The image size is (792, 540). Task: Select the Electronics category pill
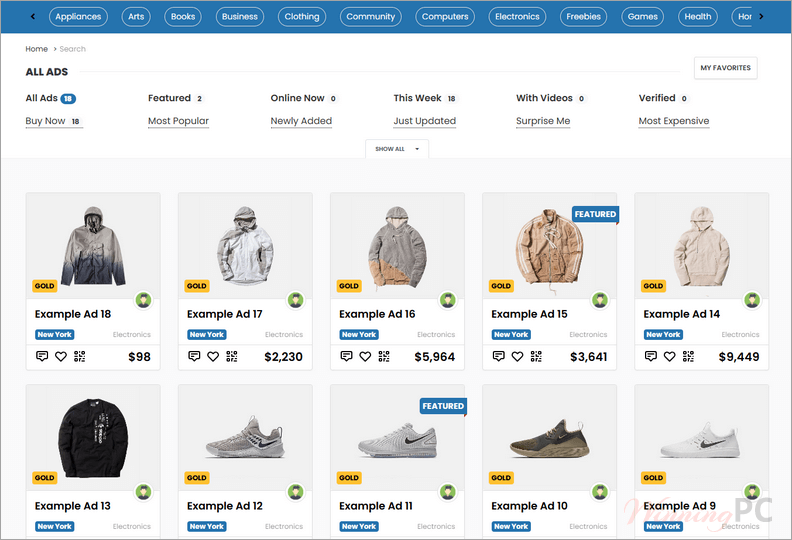click(x=517, y=17)
